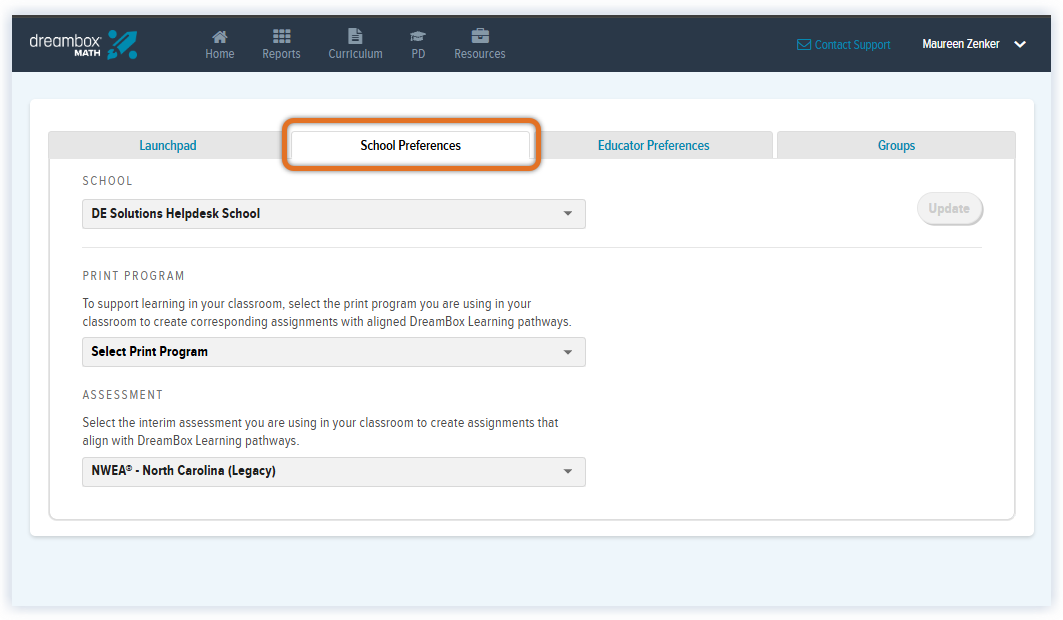Click the Contact Support link

[852, 45]
